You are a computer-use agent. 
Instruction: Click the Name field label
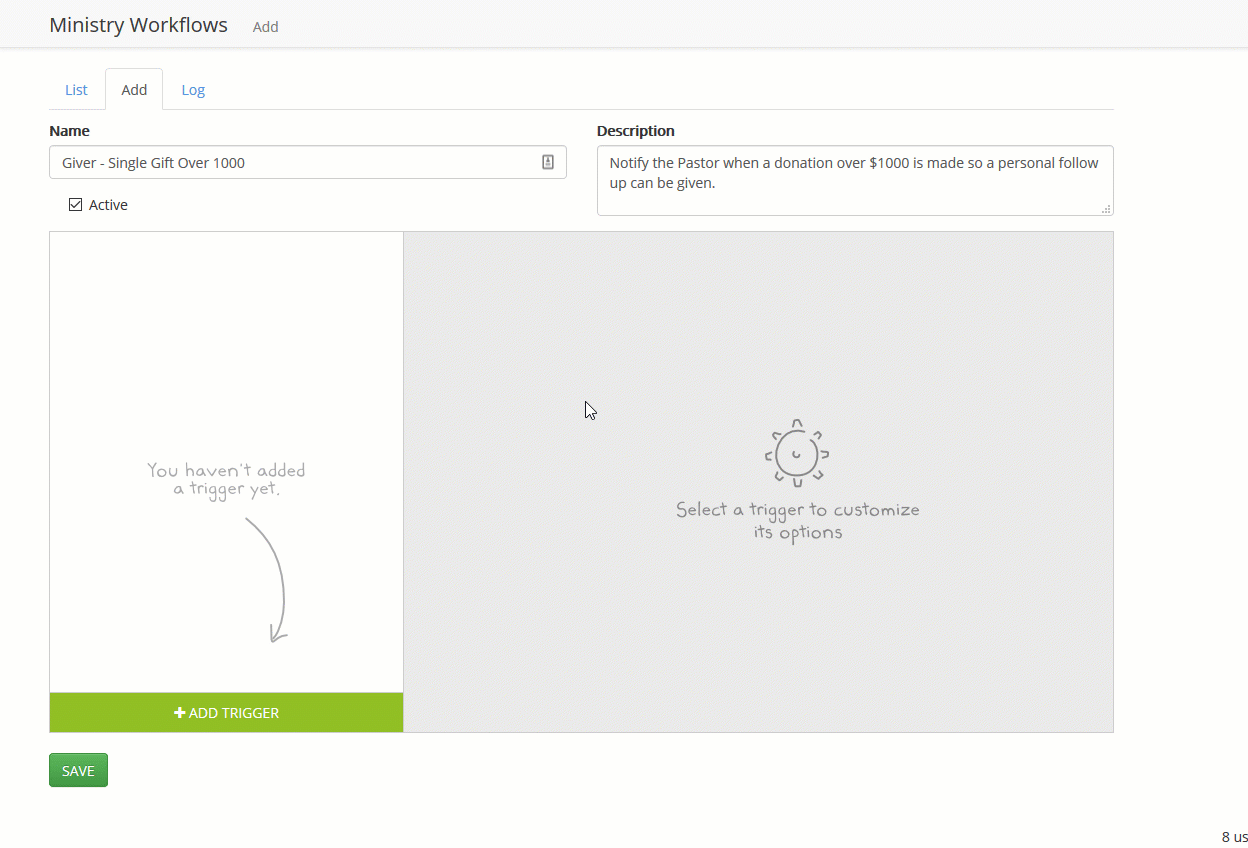tap(69, 131)
